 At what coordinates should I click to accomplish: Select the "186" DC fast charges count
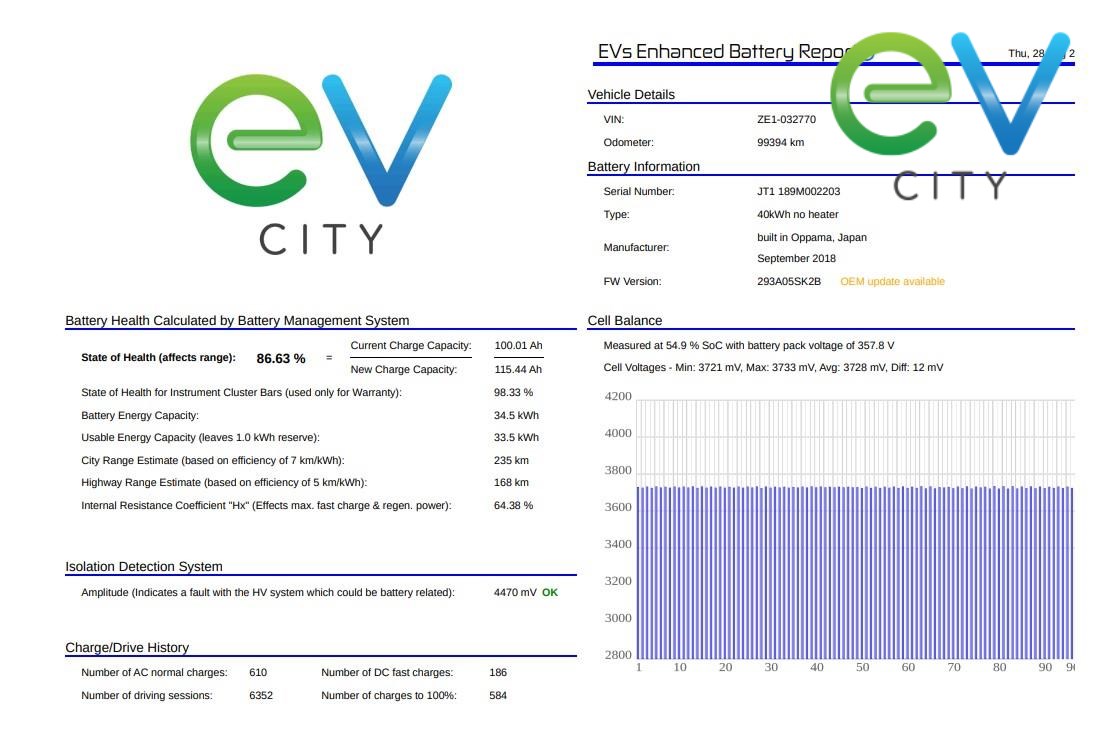pyautogui.click(x=498, y=673)
